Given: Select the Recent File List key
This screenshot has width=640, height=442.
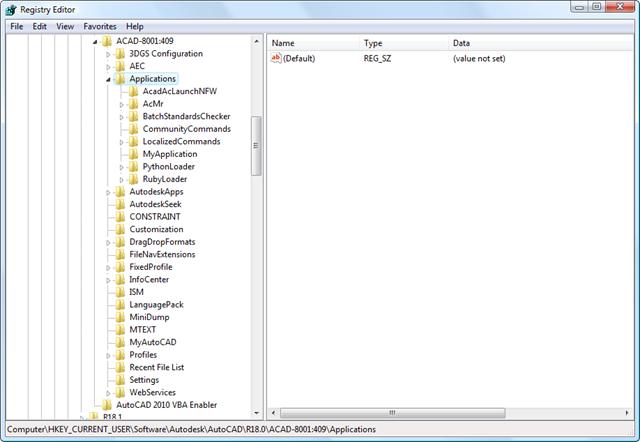Looking at the screenshot, I should 156,367.
